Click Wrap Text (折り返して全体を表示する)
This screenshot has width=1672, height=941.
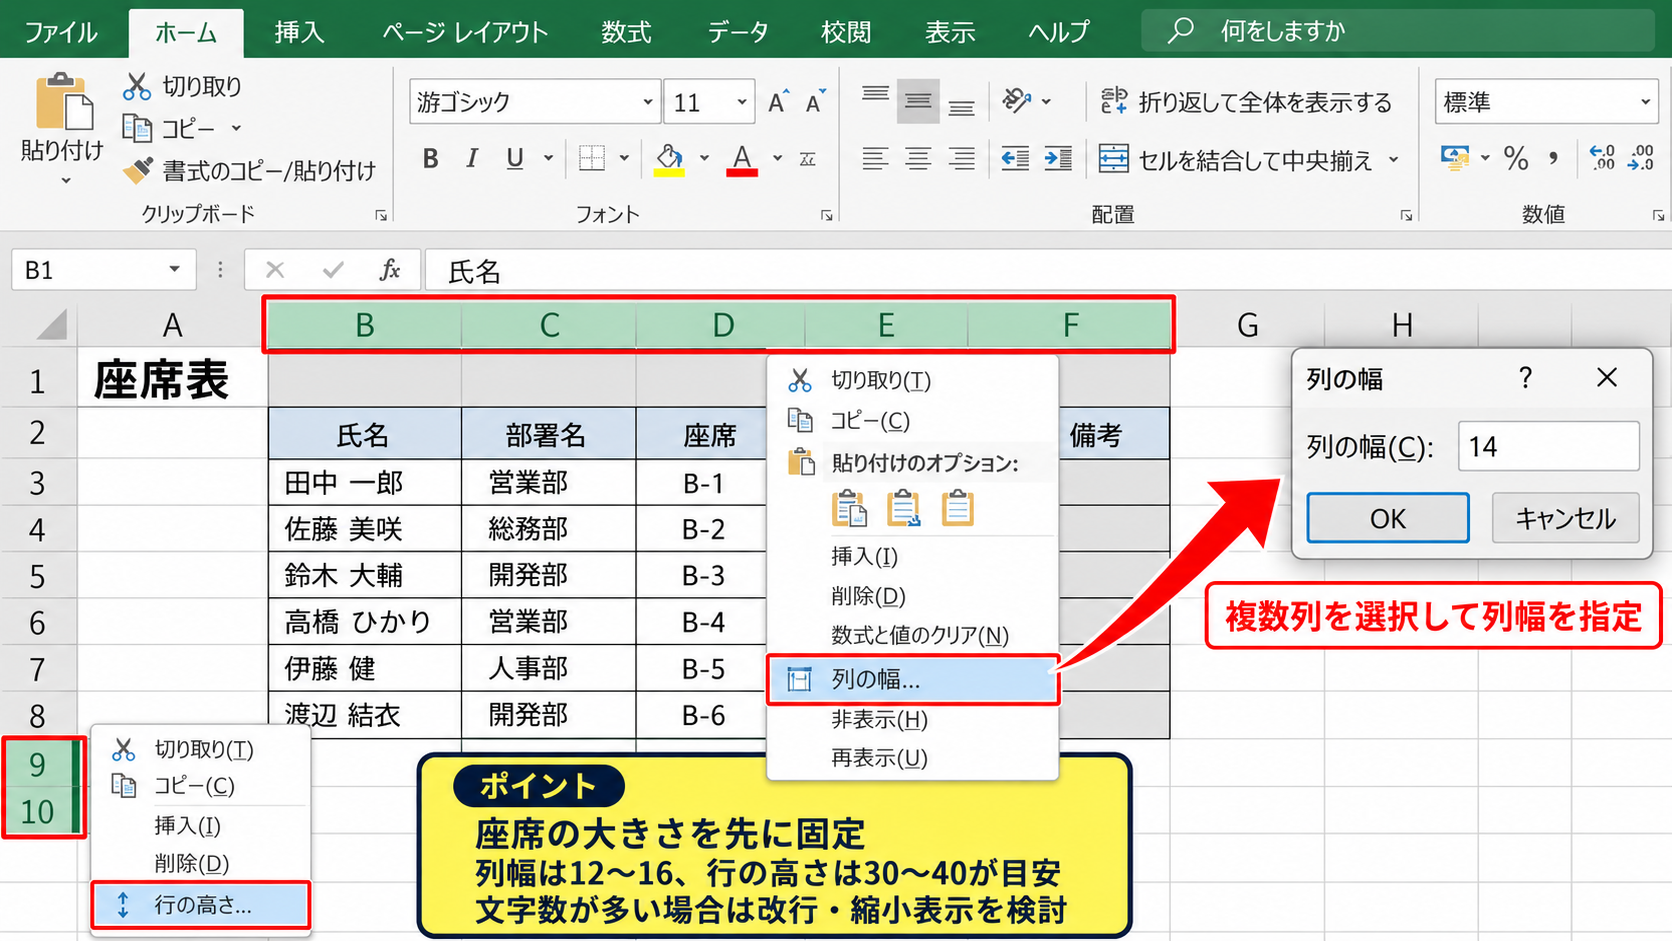pyautogui.click(x=1246, y=102)
